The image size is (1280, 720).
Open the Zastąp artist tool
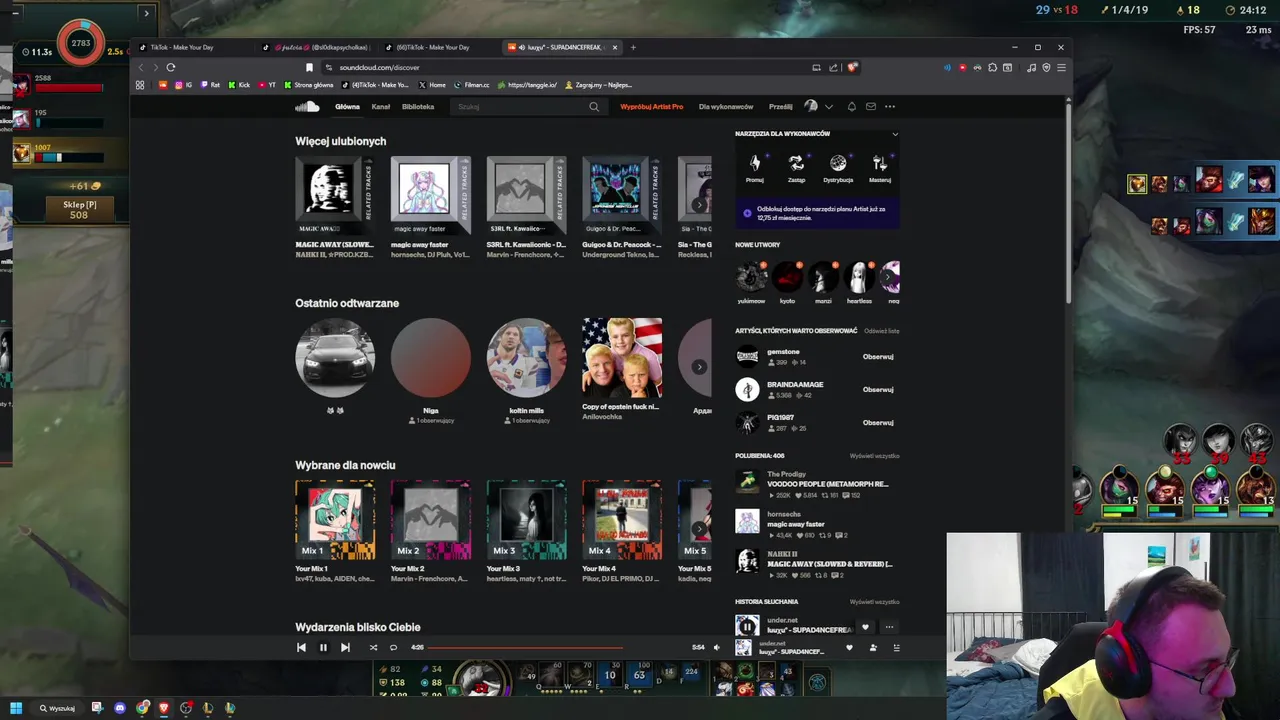click(x=796, y=168)
